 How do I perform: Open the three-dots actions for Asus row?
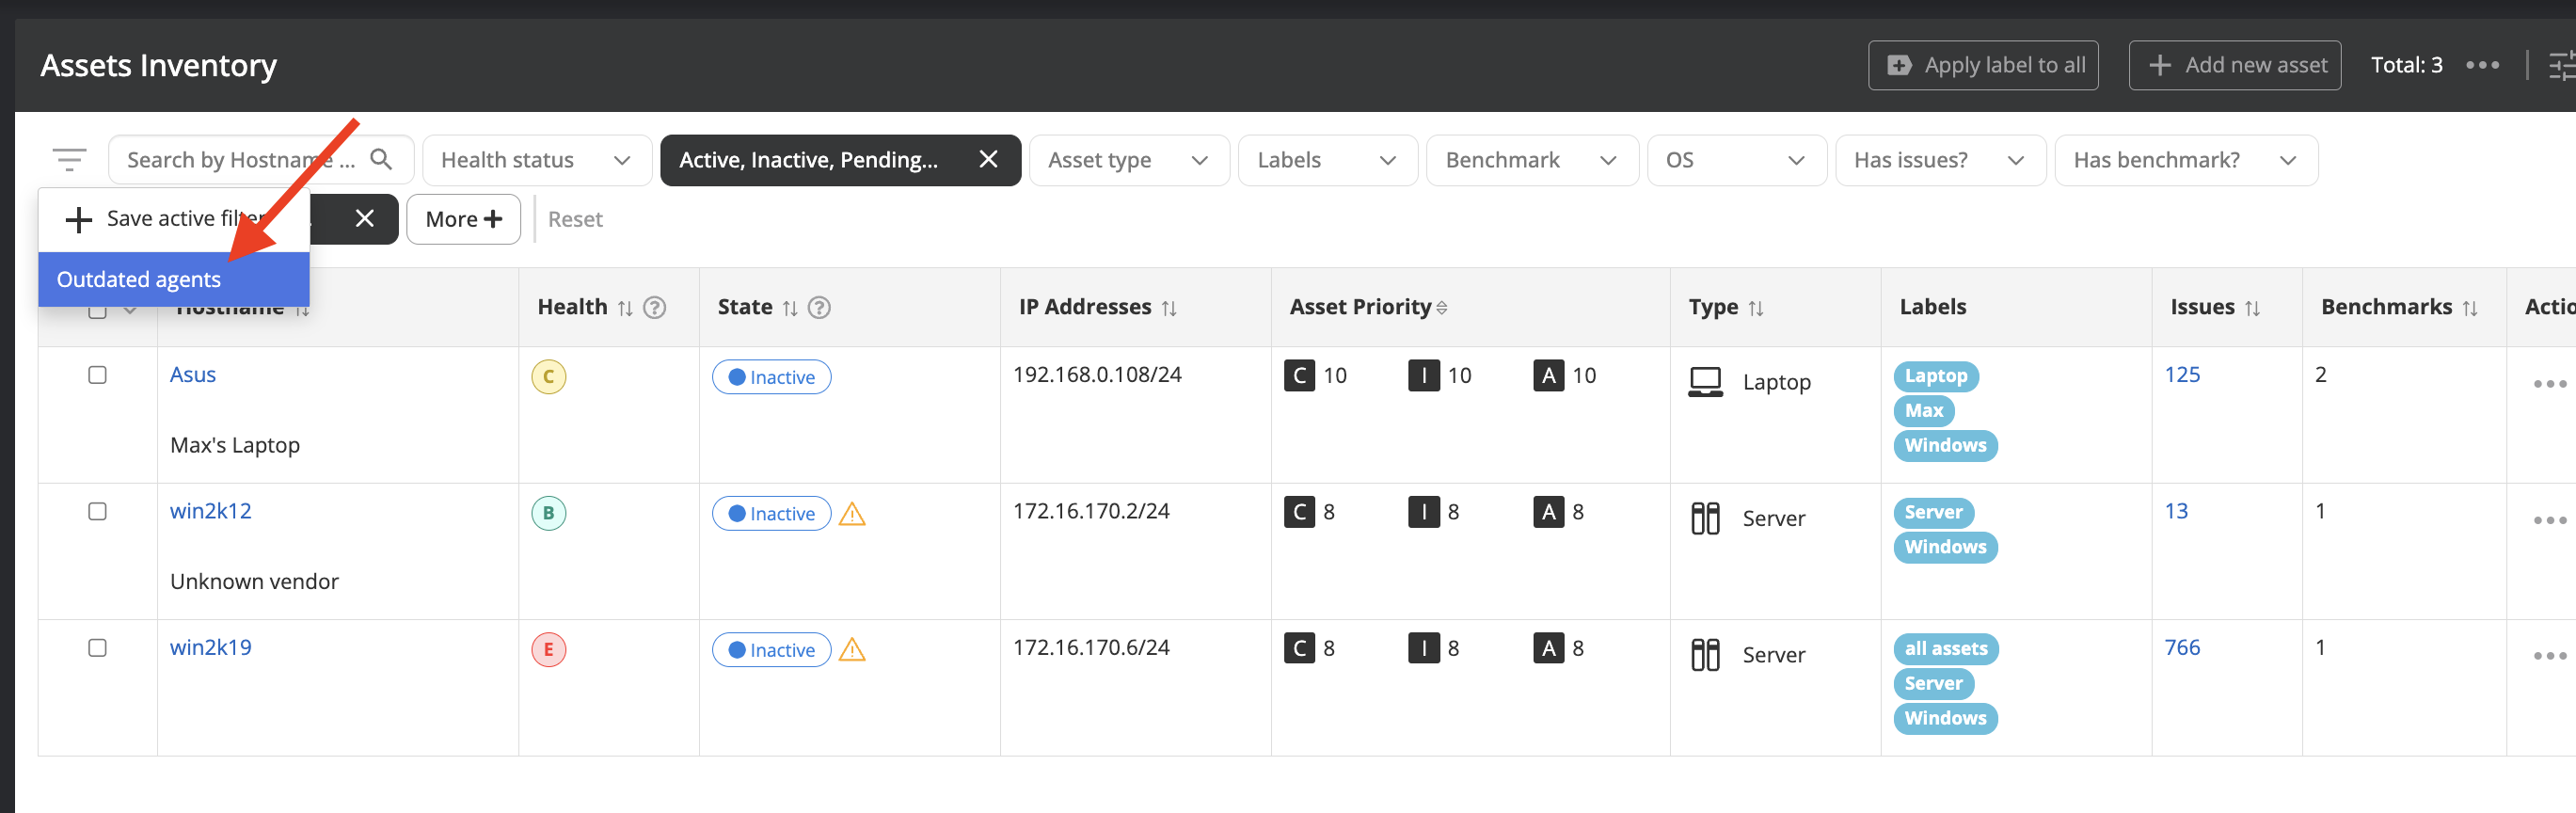(x=2549, y=384)
